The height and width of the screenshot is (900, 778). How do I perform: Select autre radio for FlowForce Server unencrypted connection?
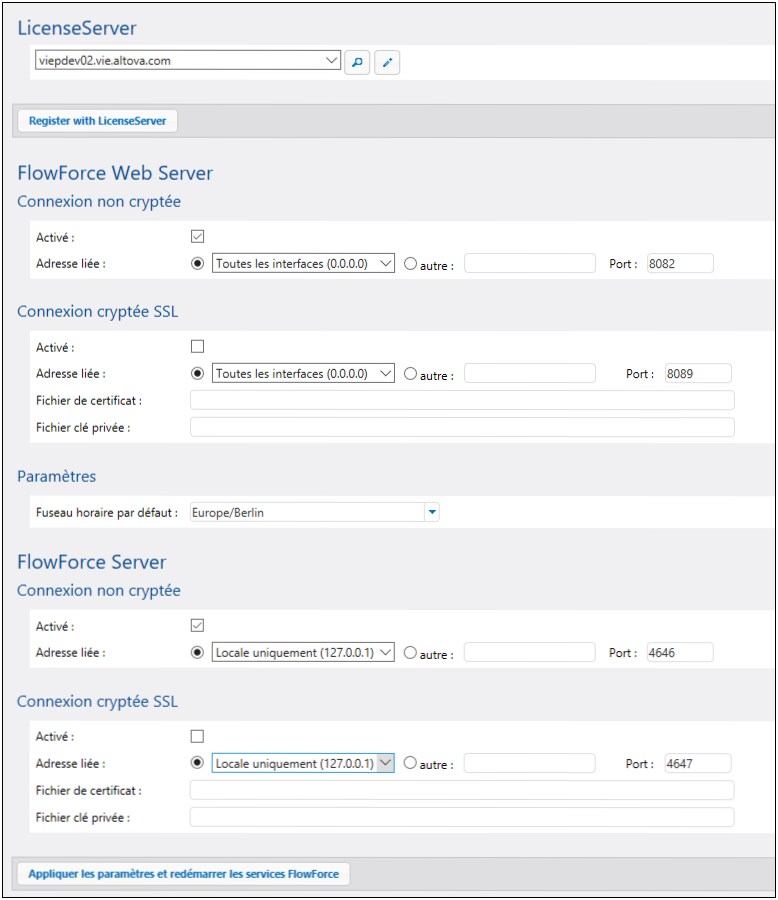pos(410,653)
